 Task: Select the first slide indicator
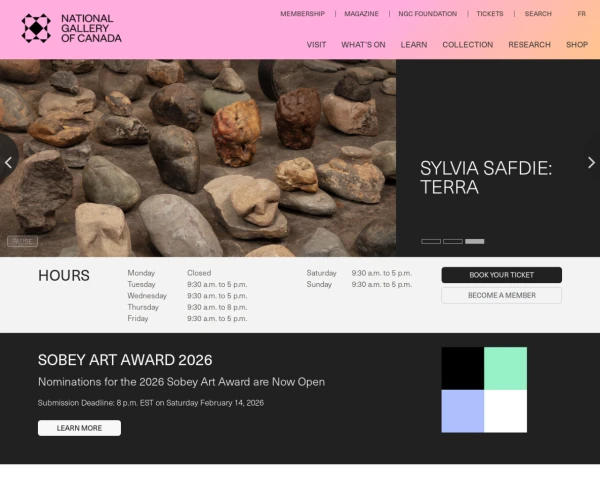(x=431, y=241)
